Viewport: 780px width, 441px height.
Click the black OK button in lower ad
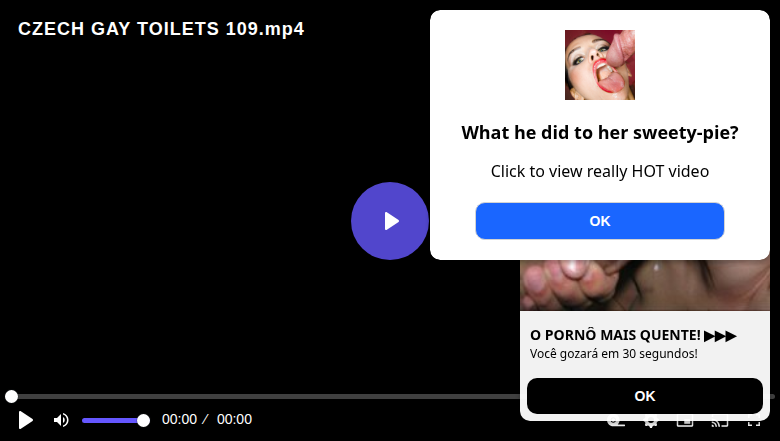645,396
